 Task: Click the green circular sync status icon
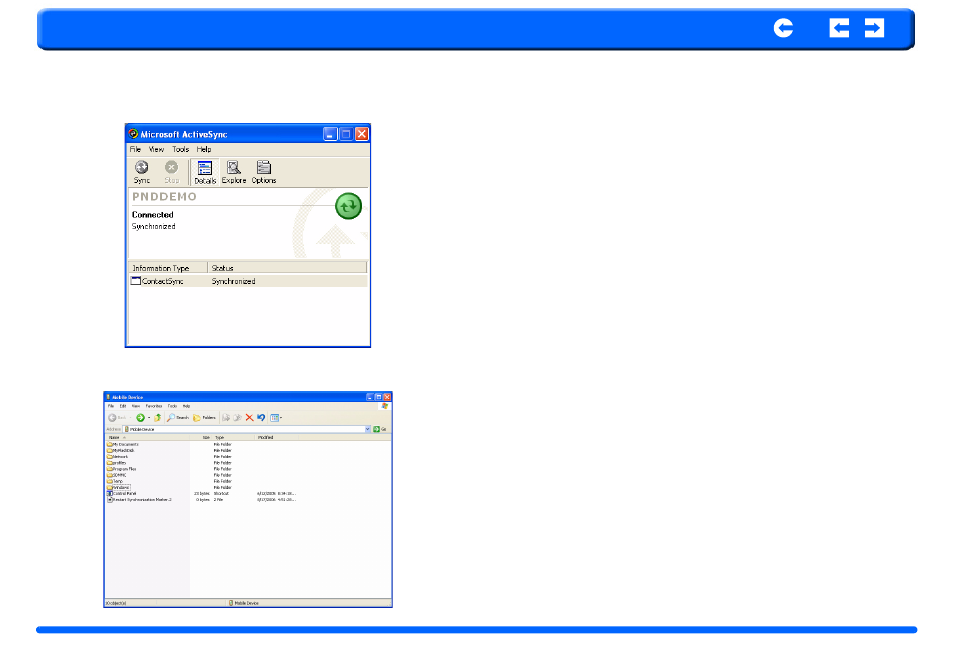point(349,206)
